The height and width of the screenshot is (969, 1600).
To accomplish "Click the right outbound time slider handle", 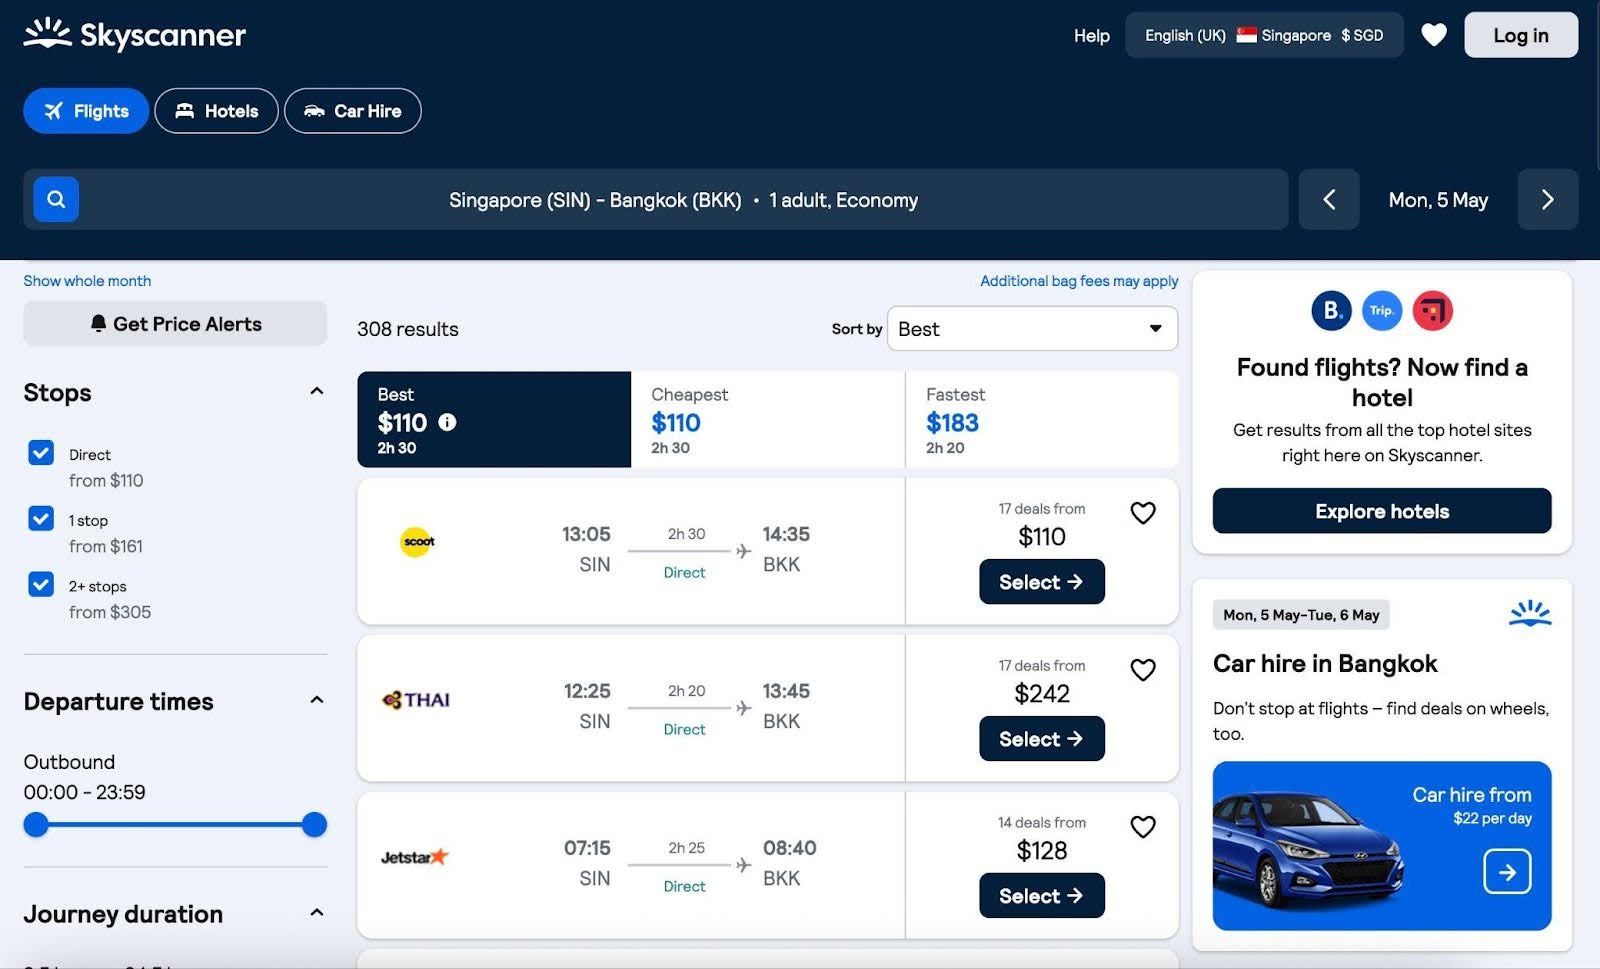I will pyautogui.click(x=314, y=825).
